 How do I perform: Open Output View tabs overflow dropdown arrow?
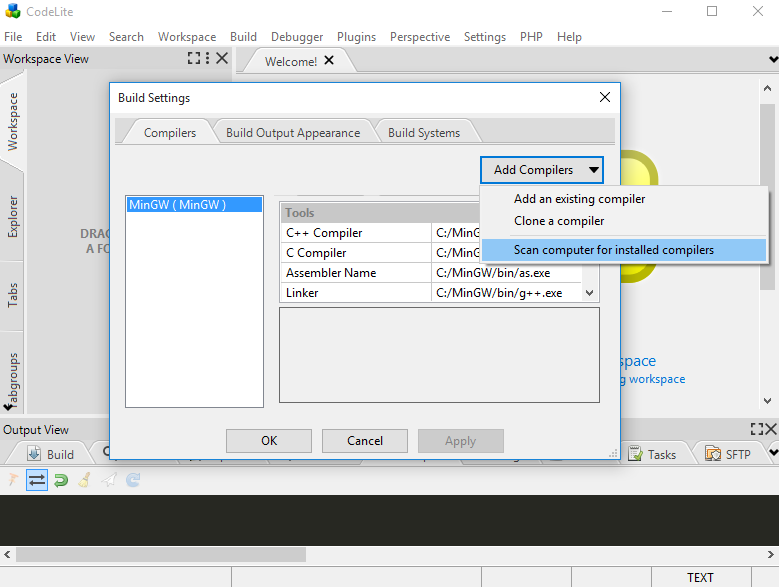pyautogui.click(x=773, y=452)
